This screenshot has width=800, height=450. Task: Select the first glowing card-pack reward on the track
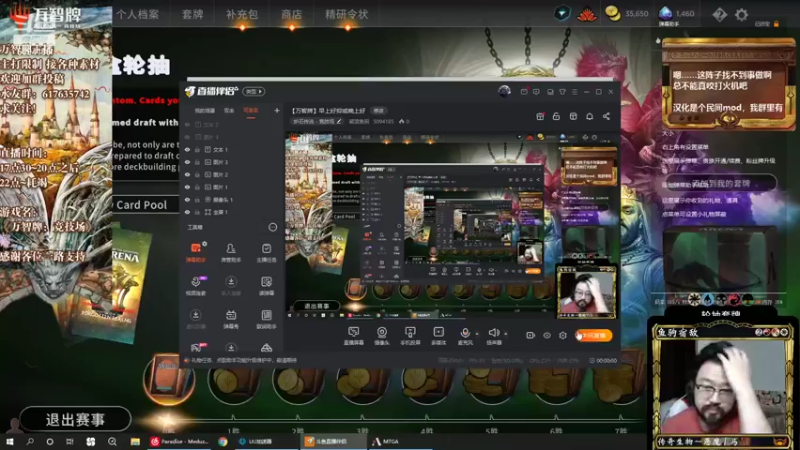pyautogui.click(x=168, y=378)
